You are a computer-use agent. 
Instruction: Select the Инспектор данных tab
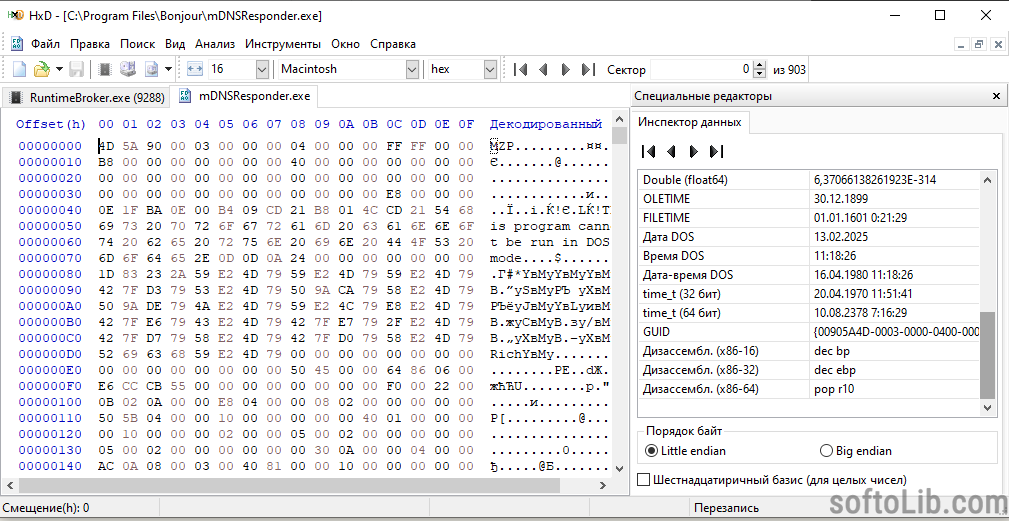689,122
